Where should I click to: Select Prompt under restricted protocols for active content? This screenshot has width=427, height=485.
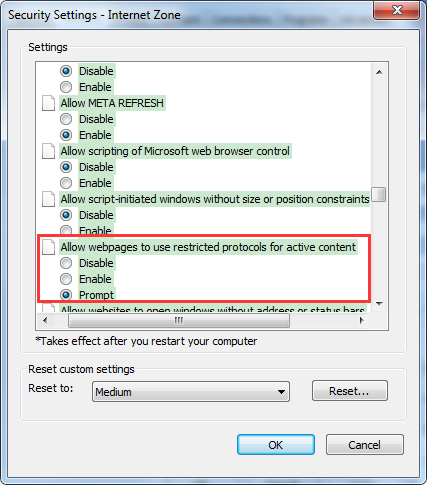66,295
